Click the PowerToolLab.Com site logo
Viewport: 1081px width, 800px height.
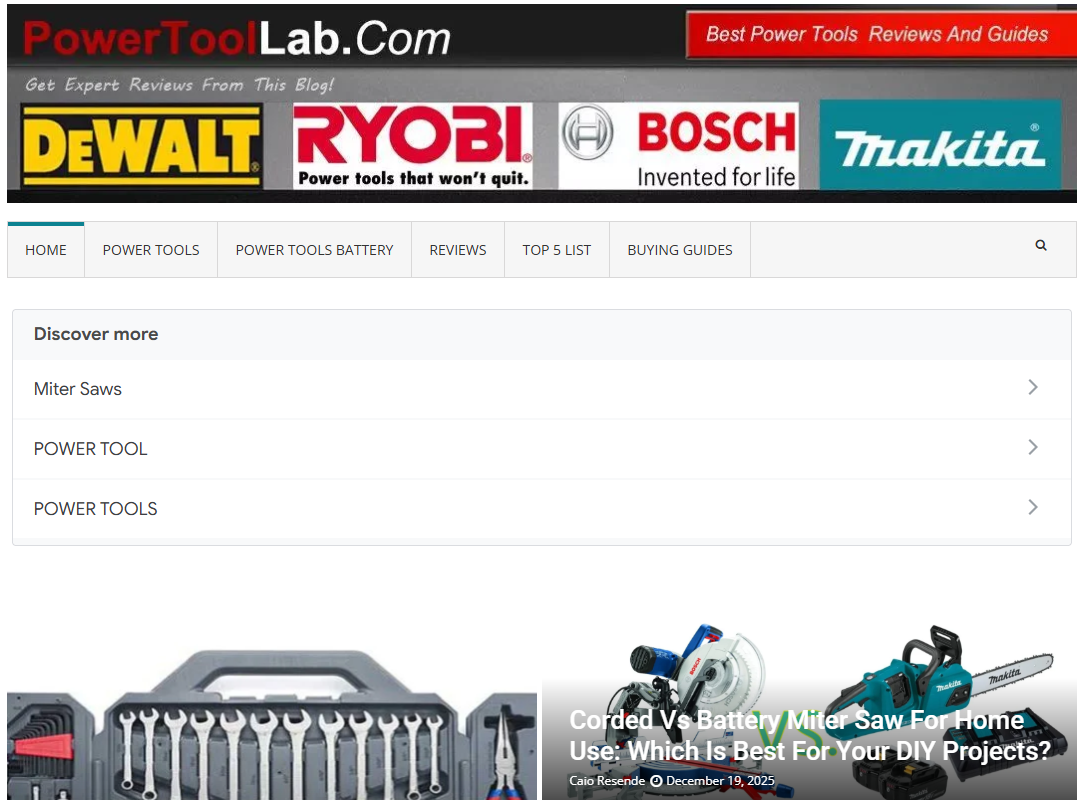tap(236, 38)
